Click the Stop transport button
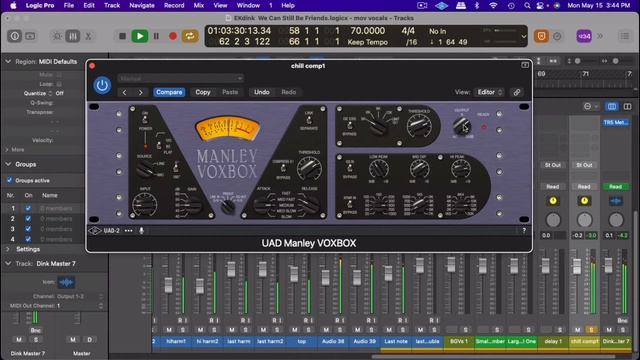 [x=122, y=36]
